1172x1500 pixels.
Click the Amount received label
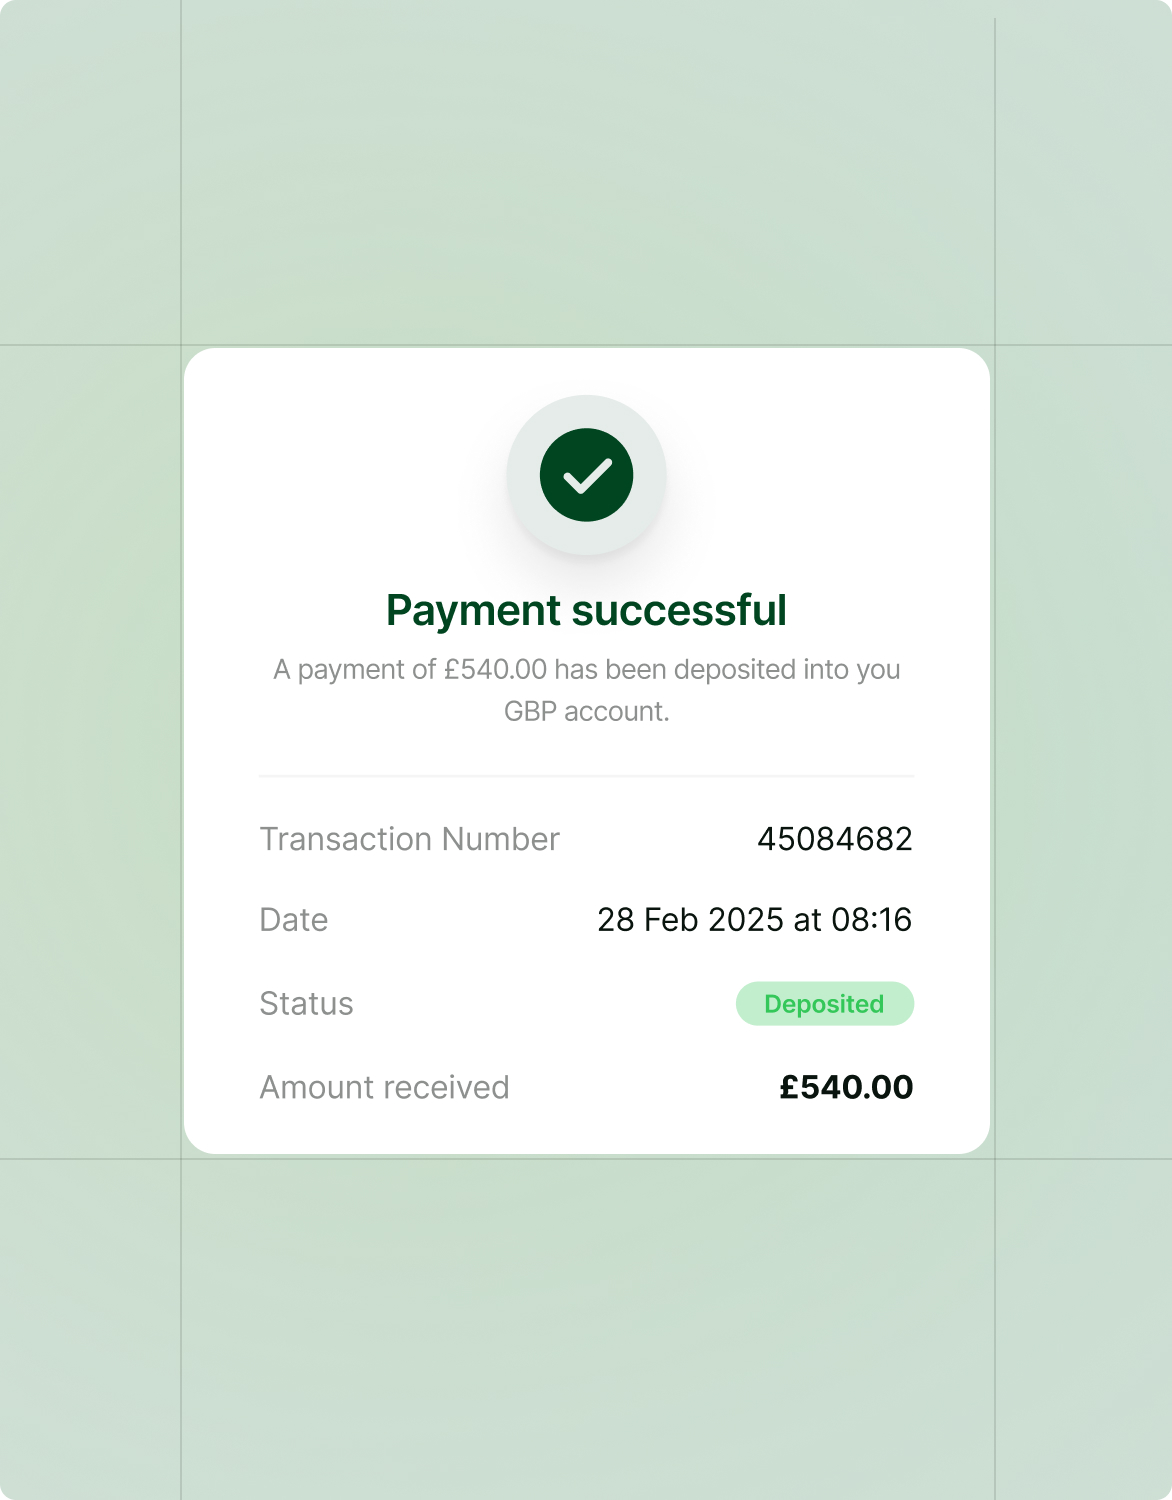pos(385,1087)
